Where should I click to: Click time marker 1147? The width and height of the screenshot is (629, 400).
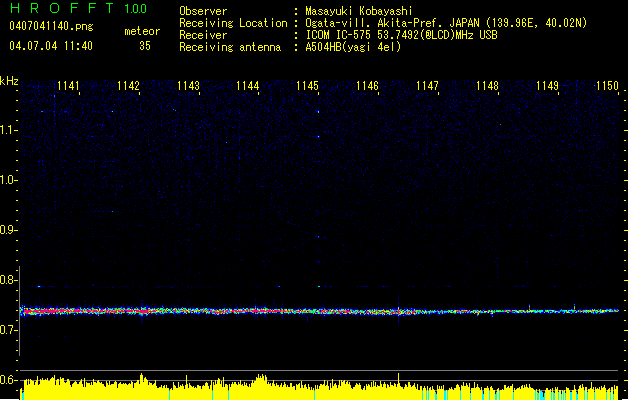coord(427,86)
